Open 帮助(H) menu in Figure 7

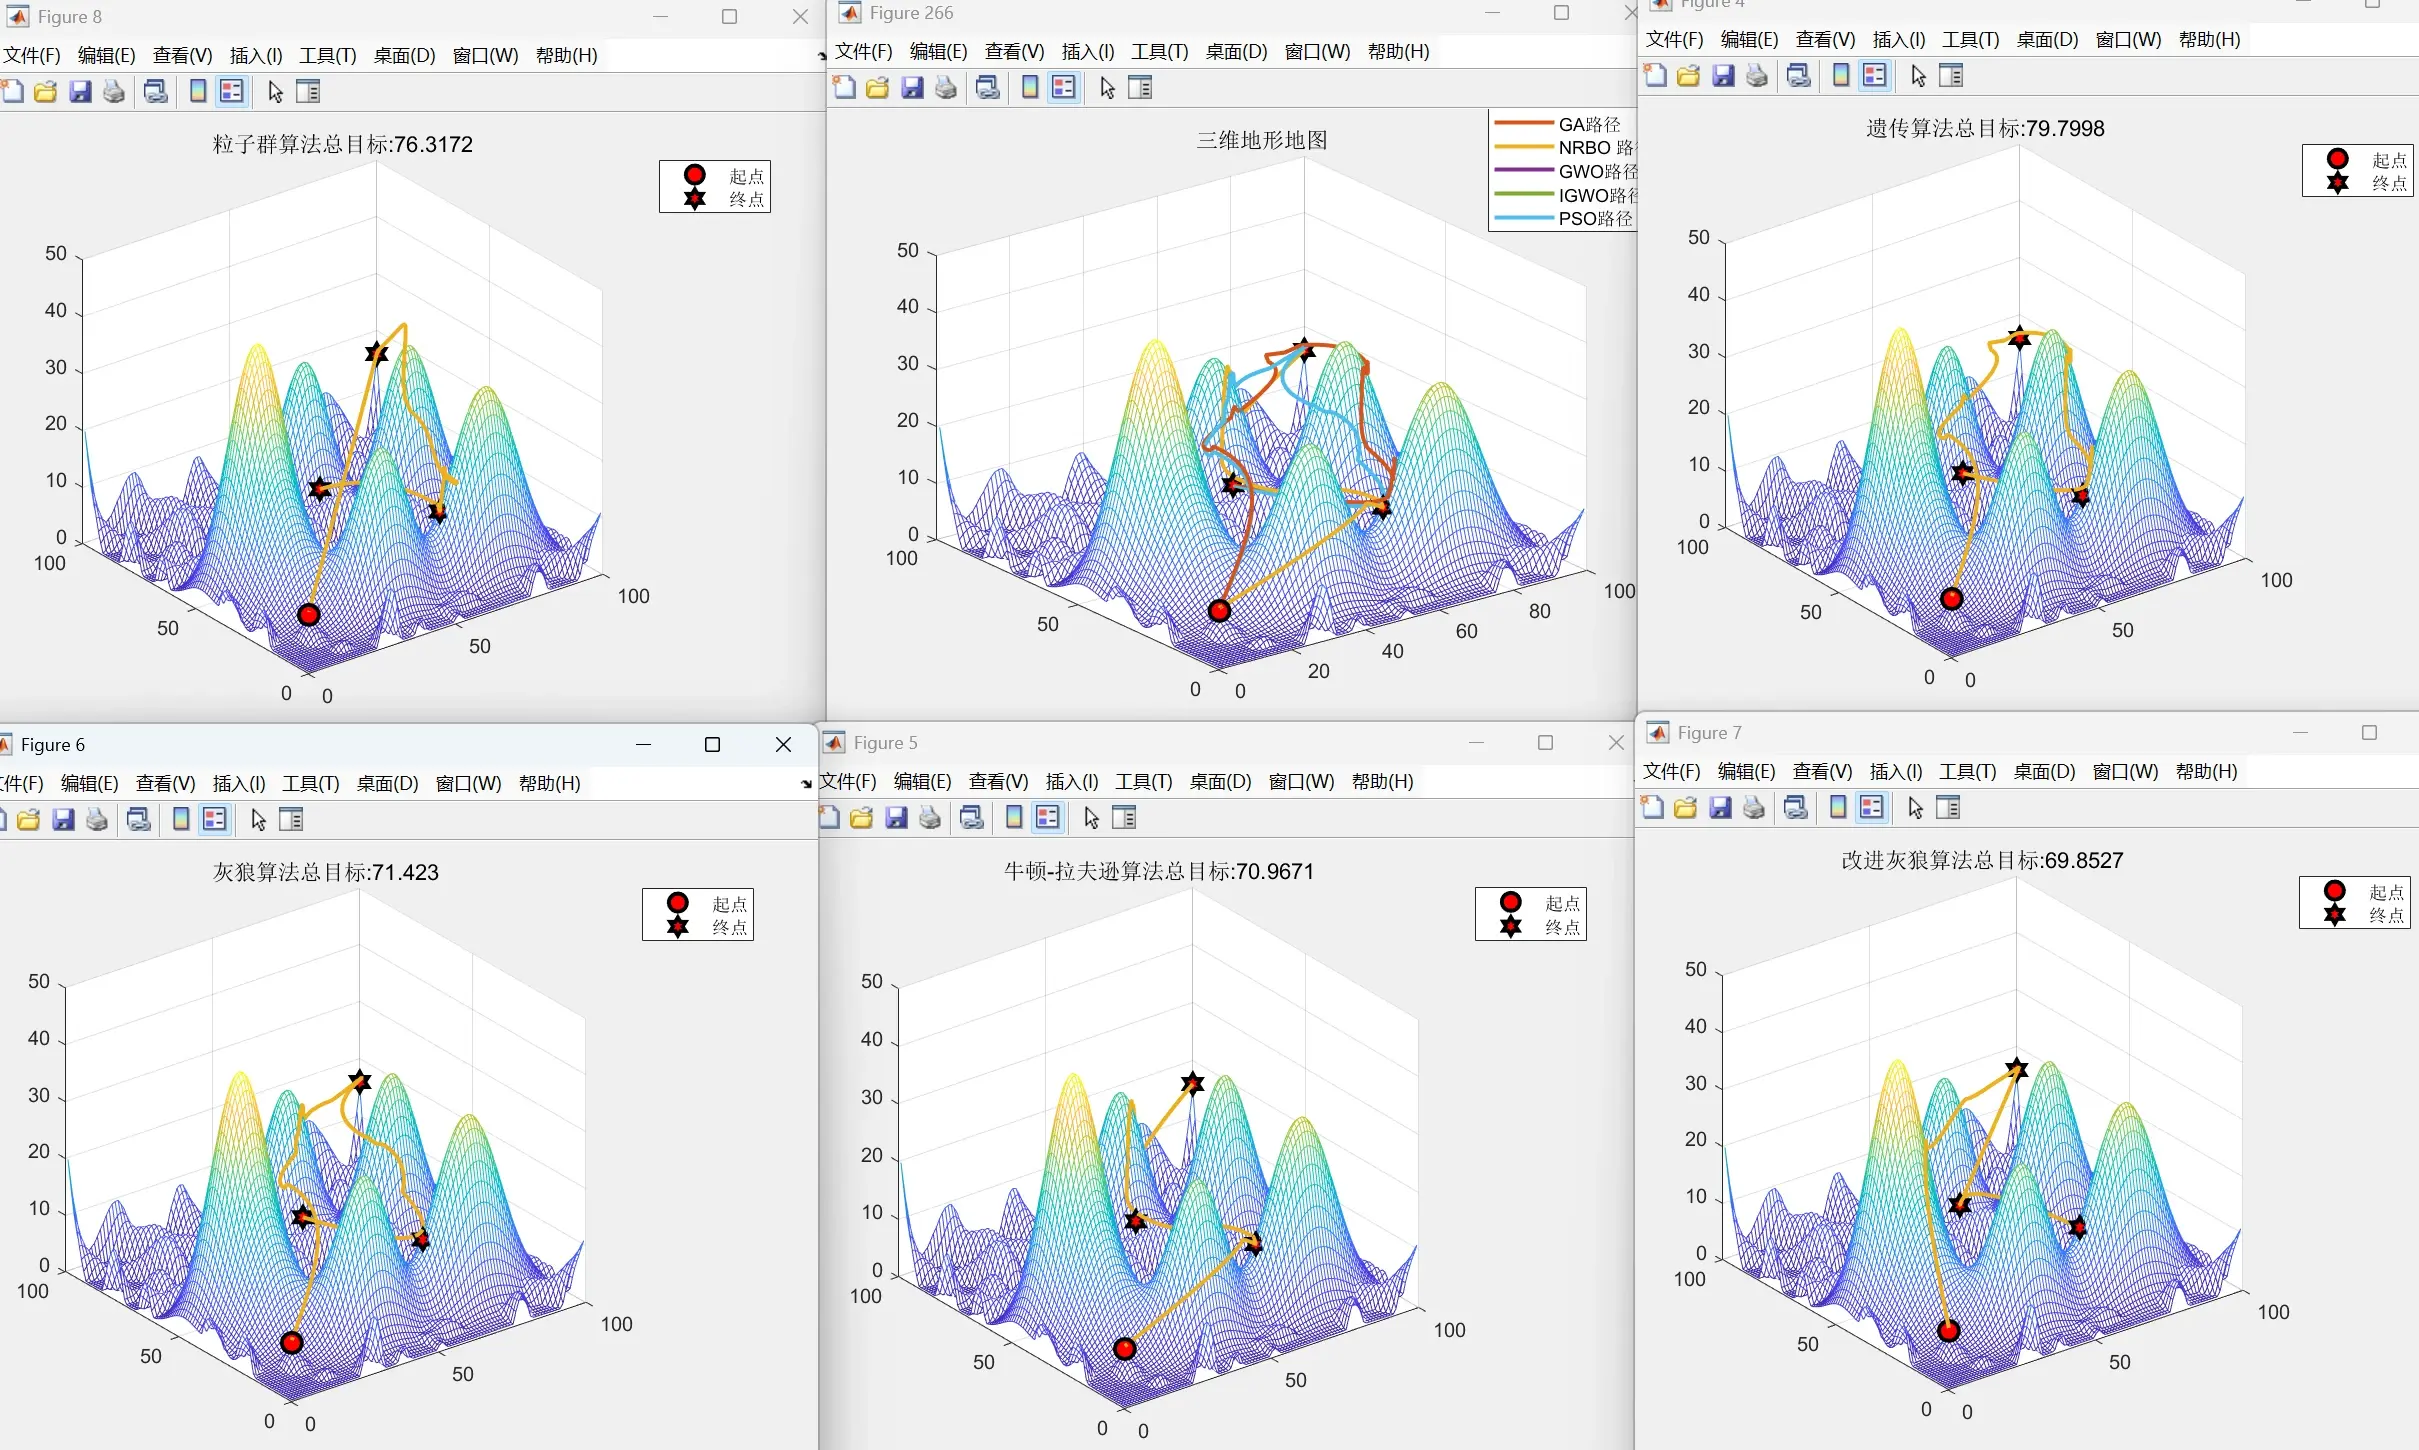(2206, 772)
